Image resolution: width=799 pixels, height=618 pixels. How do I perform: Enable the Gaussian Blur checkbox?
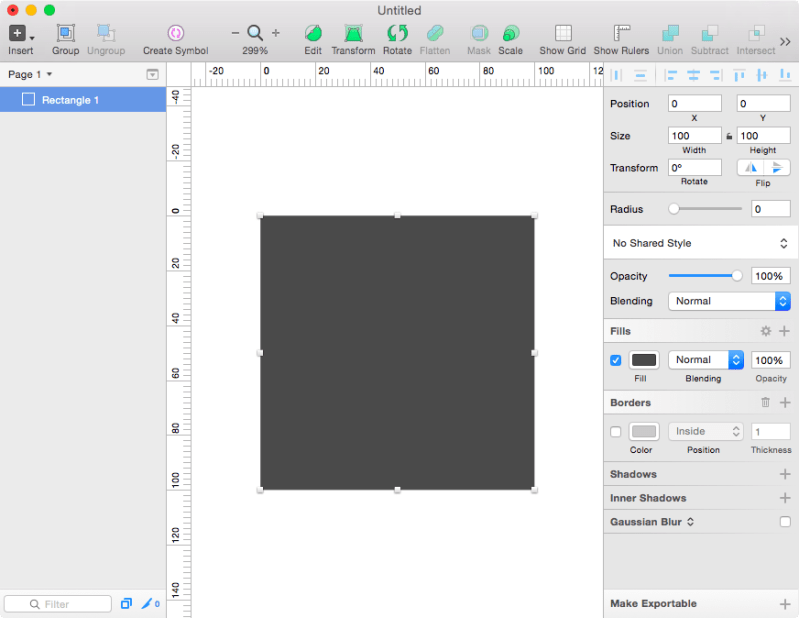[785, 522]
